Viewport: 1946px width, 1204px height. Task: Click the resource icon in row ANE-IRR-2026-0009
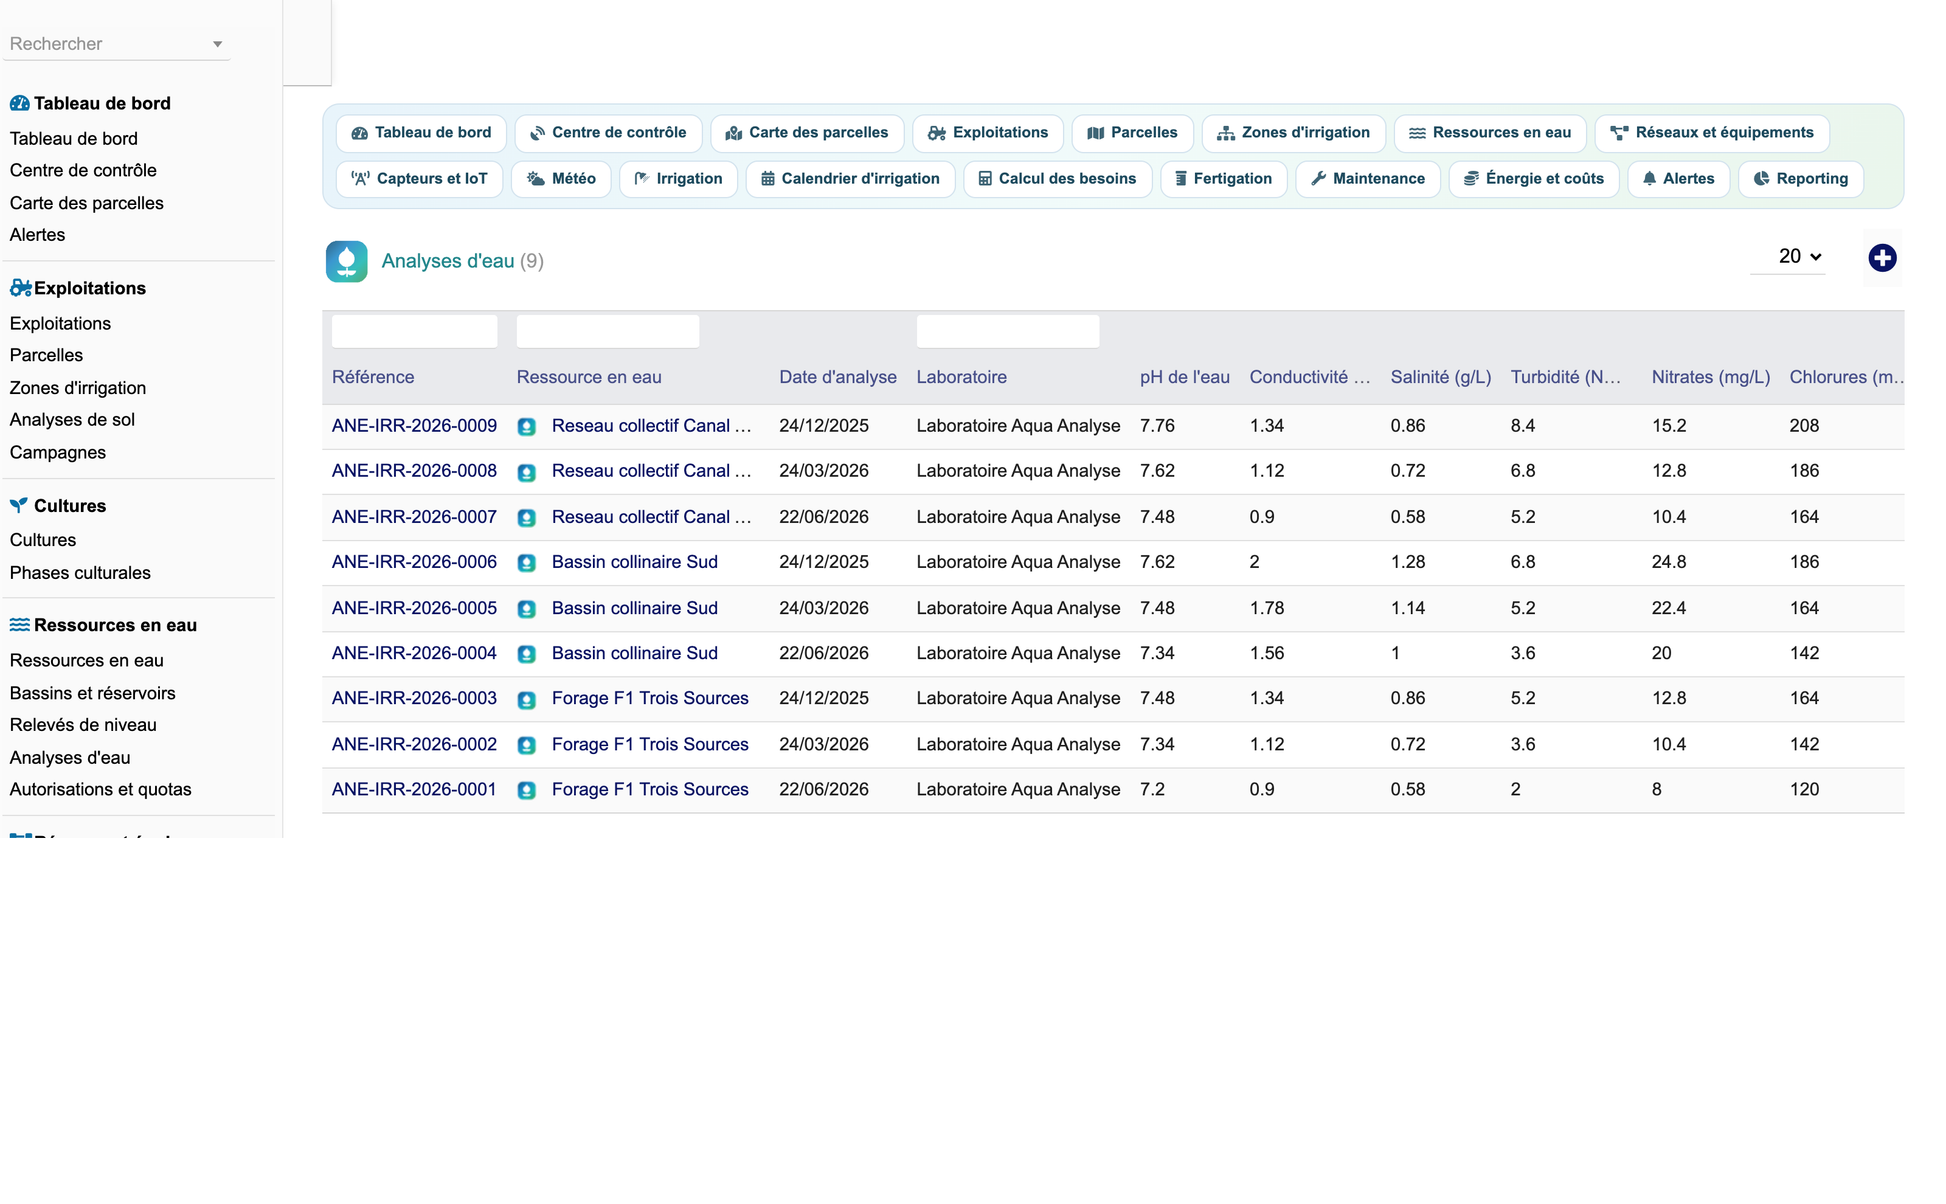[x=527, y=427]
